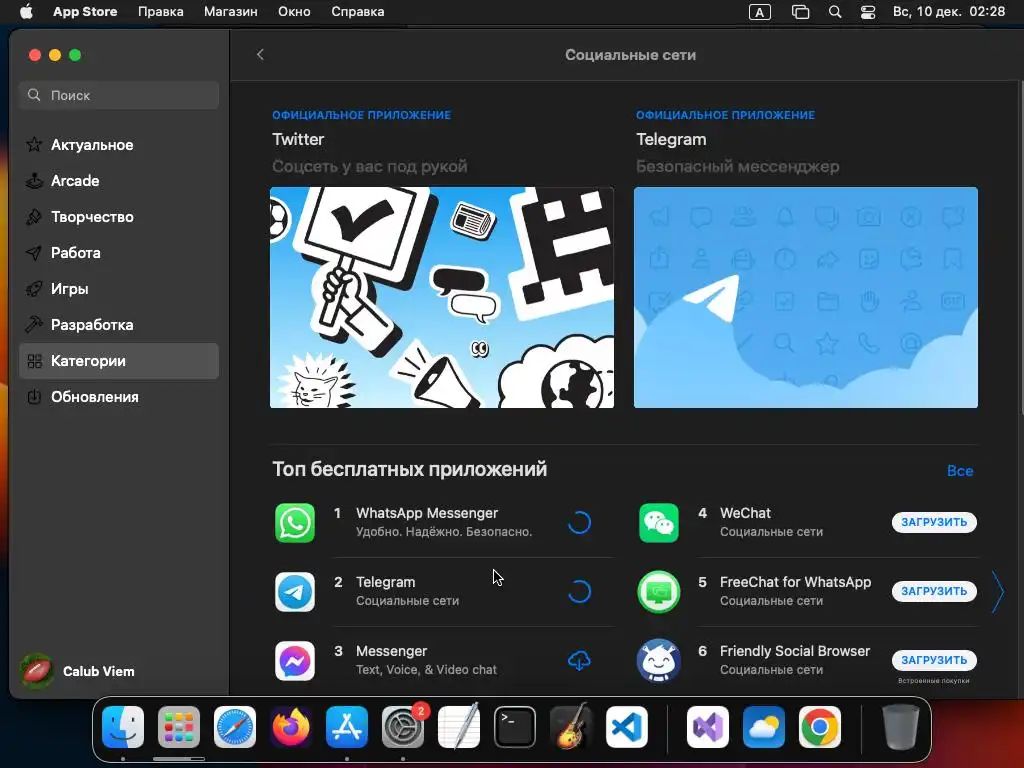The height and width of the screenshot is (768, 1024).
Task: Open the WeChat app icon
Action: pos(658,522)
